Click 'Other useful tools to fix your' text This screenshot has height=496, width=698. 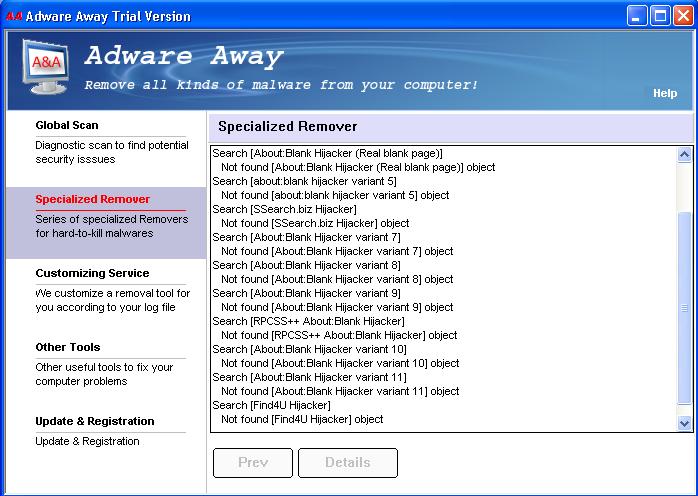click(x=104, y=367)
